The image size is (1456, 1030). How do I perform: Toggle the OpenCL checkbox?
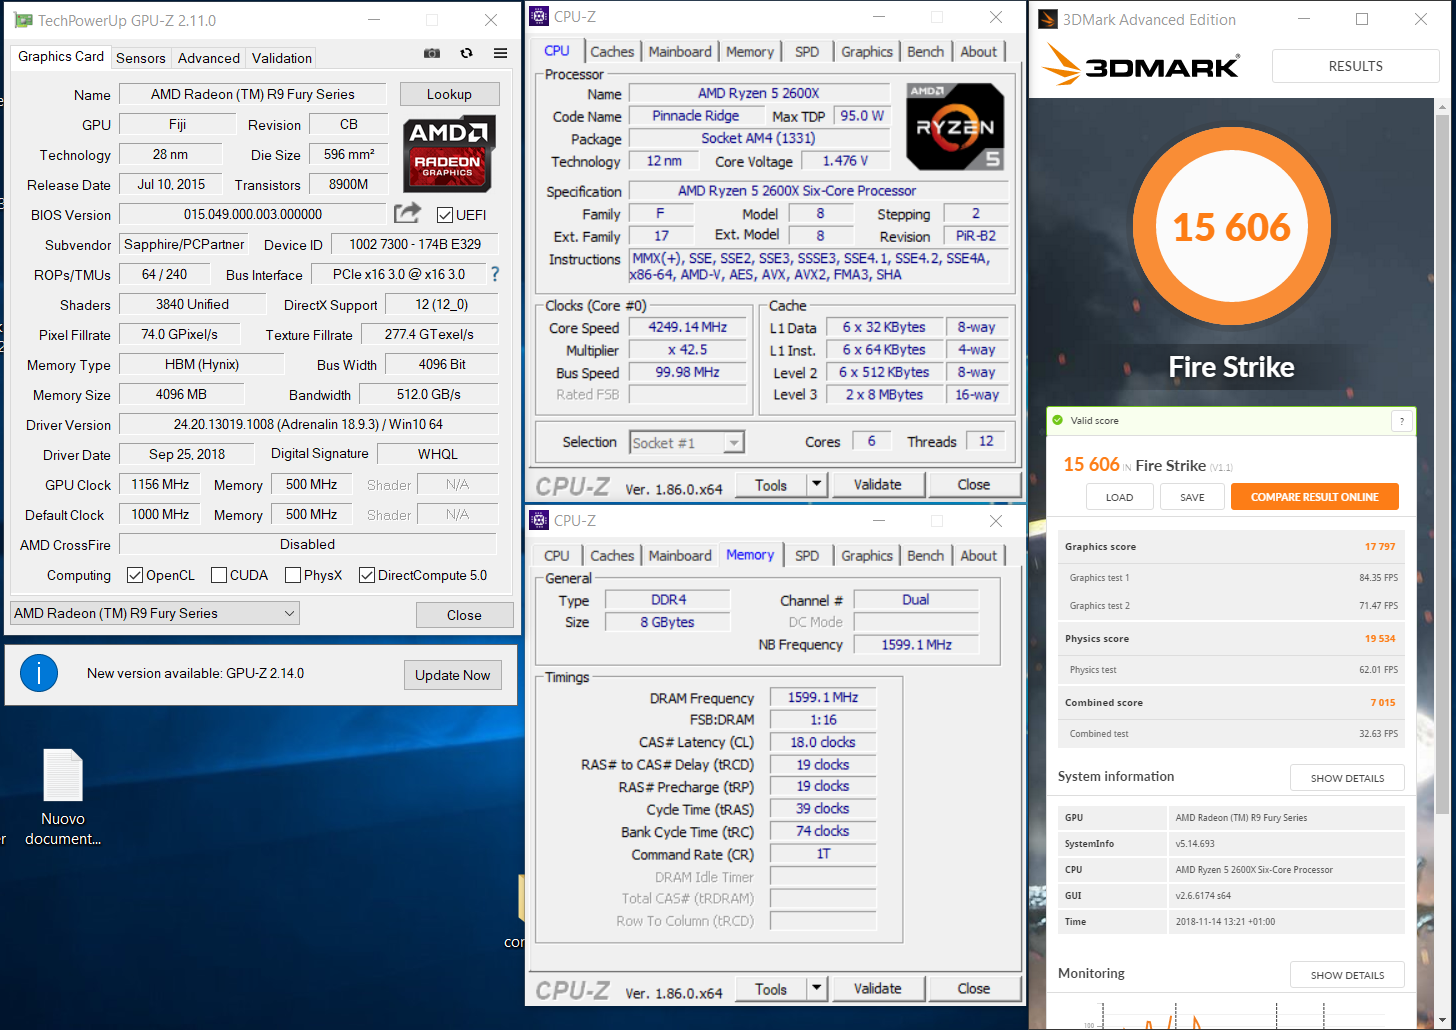coord(135,575)
